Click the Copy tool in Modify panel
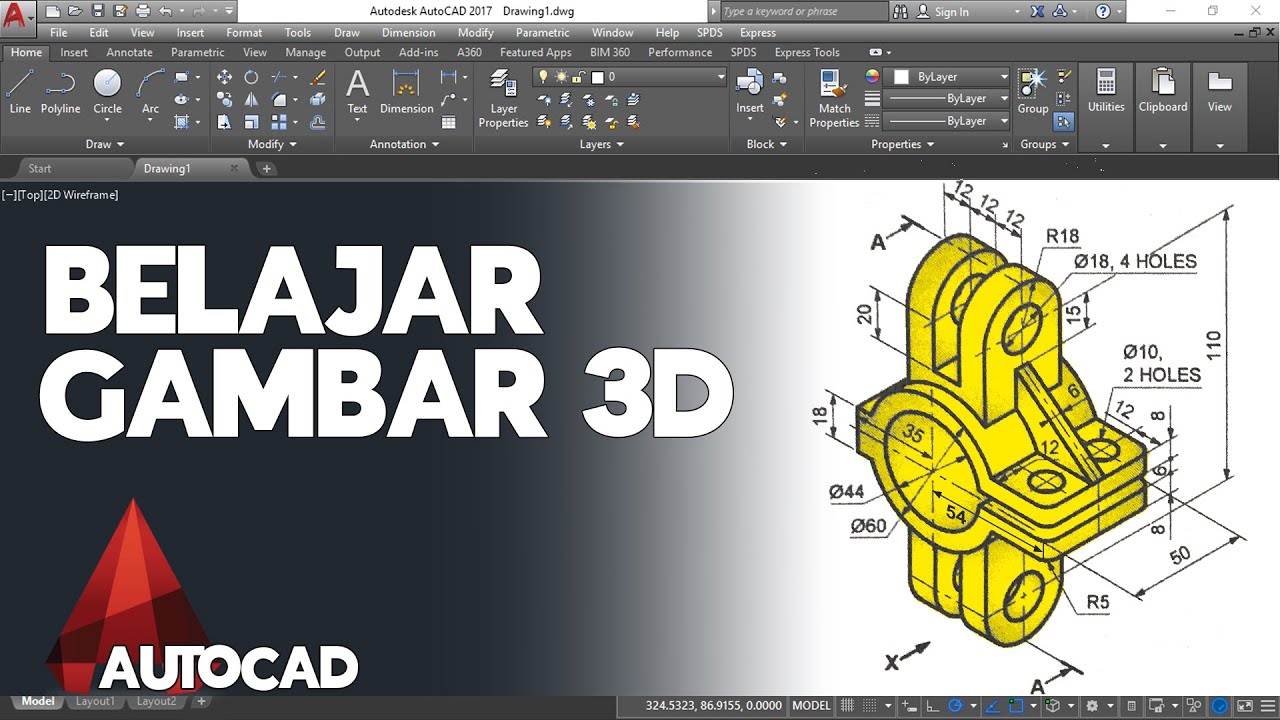Screen dimensions: 1280x720 pyautogui.click(x=224, y=99)
